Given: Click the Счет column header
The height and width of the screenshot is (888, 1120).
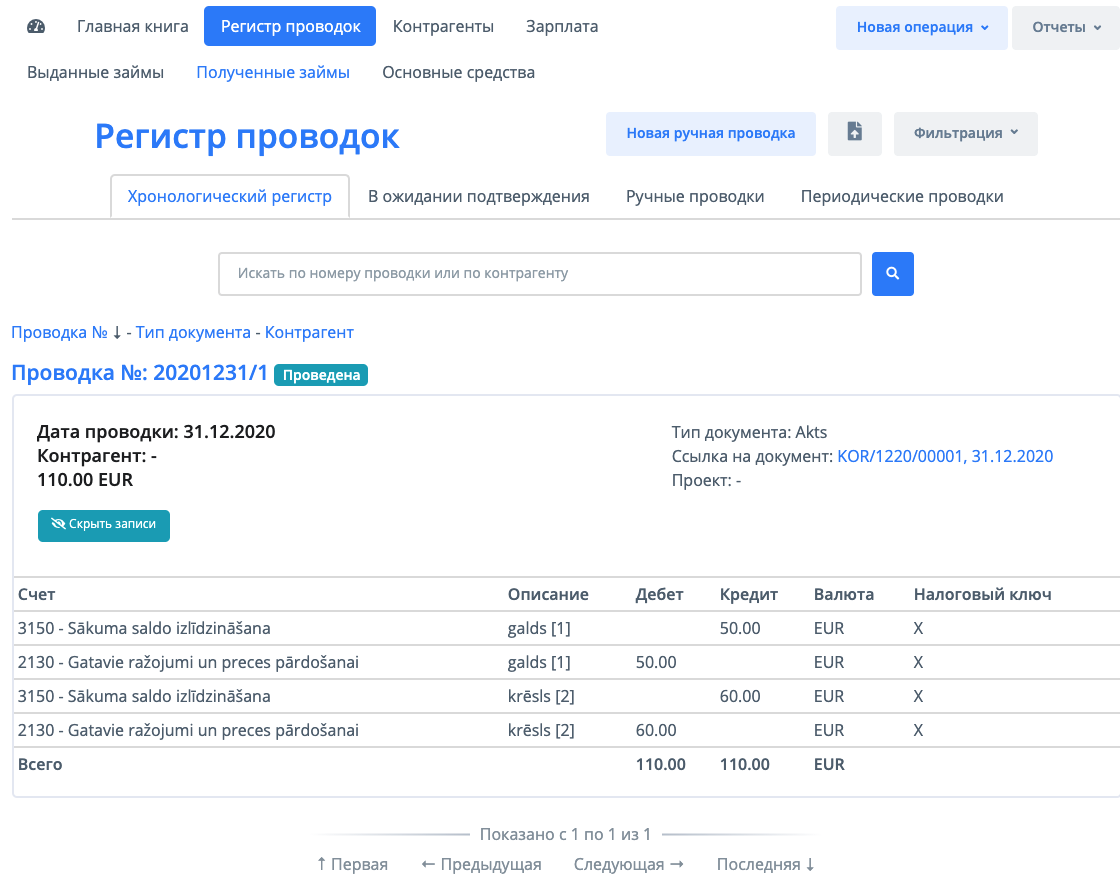Looking at the screenshot, I should point(36,594).
